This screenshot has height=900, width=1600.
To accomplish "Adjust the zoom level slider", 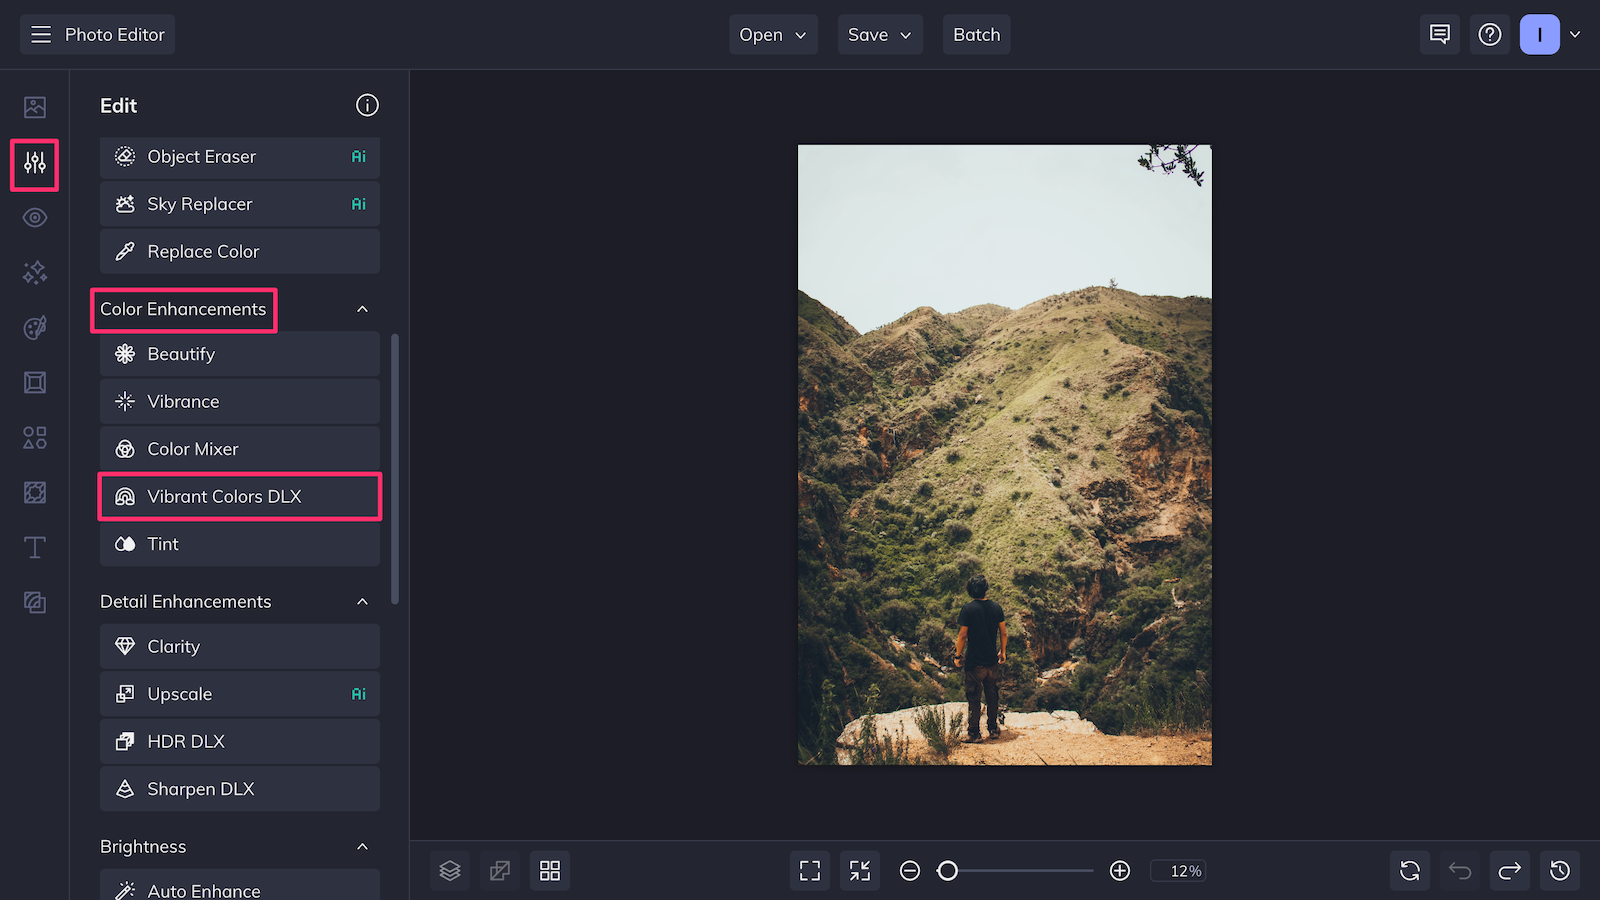I will coord(948,871).
